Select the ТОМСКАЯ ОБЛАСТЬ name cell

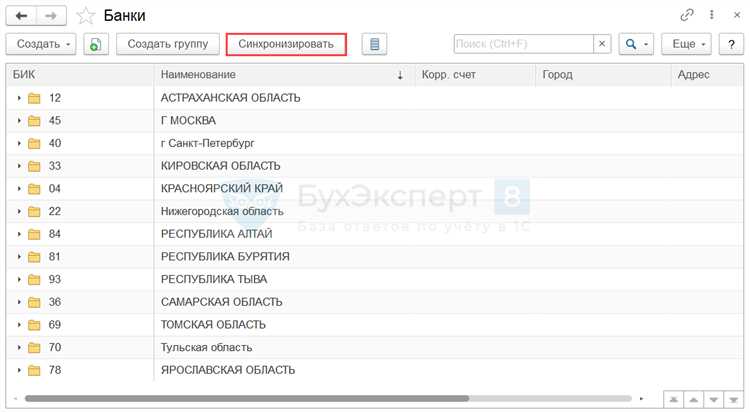point(284,325)
